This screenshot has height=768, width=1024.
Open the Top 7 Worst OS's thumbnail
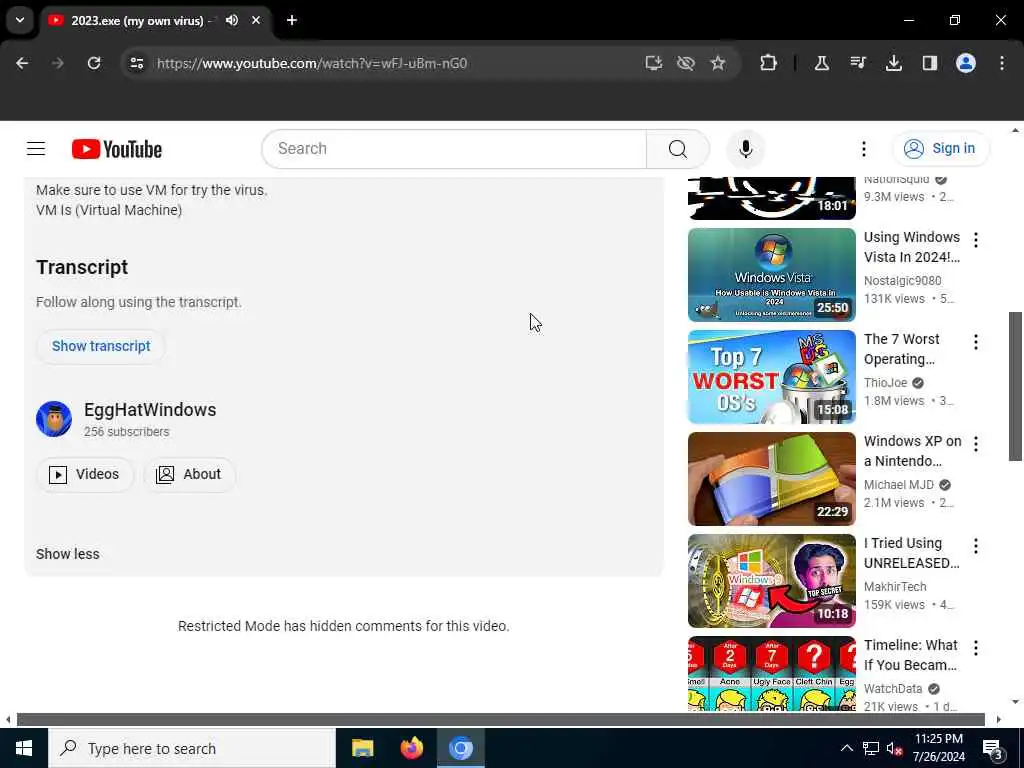tap(771, 377)
